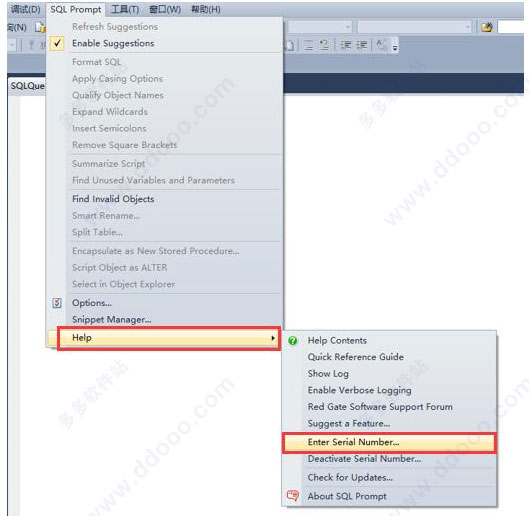Select Find Invalid Objects

click(113, 199)
